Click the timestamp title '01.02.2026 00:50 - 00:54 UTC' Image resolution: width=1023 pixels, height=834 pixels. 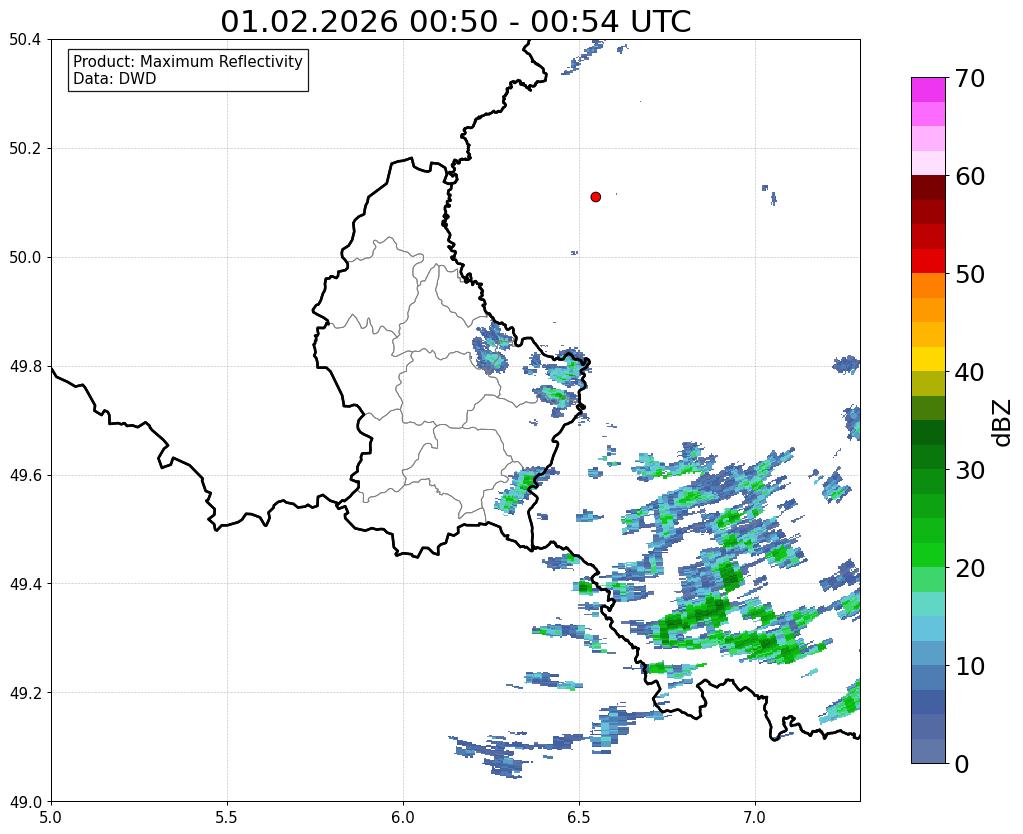point(455,22)
